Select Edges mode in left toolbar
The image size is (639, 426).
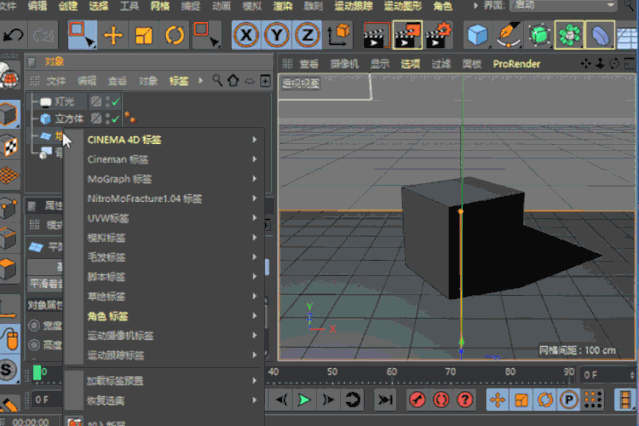[9, 238]
